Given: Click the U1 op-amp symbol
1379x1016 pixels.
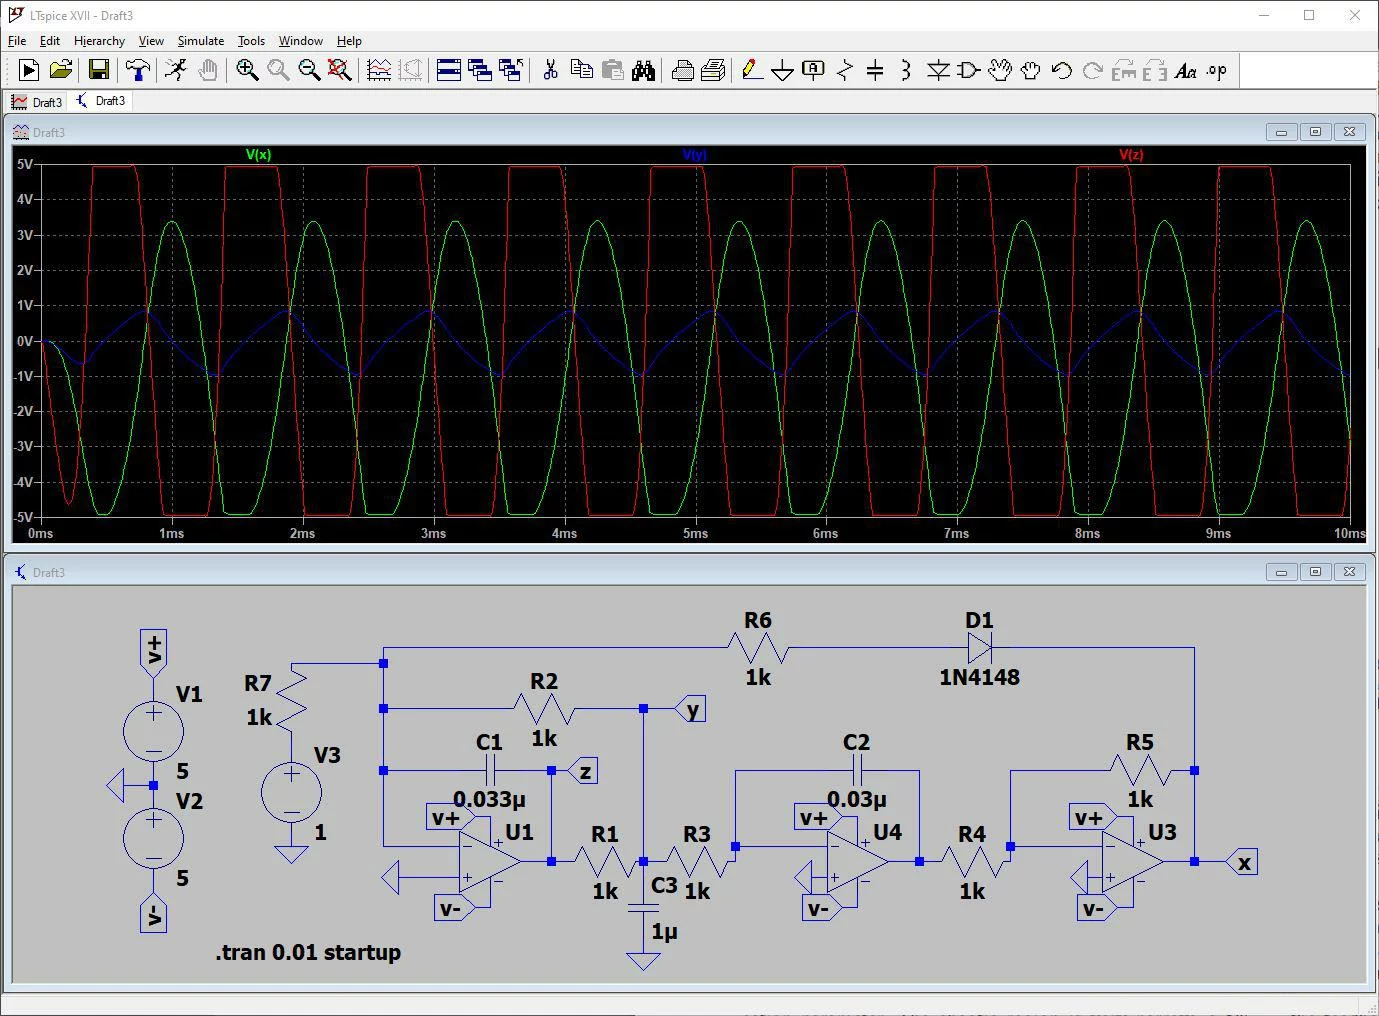Looking at the screenshot, I should 489,861.
